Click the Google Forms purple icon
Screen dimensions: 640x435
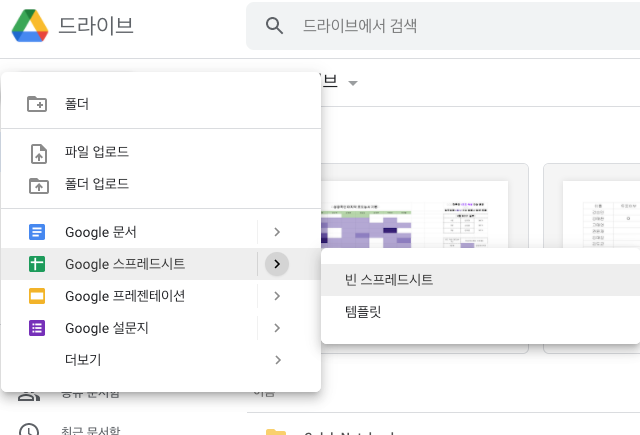[x=37, y=328]
